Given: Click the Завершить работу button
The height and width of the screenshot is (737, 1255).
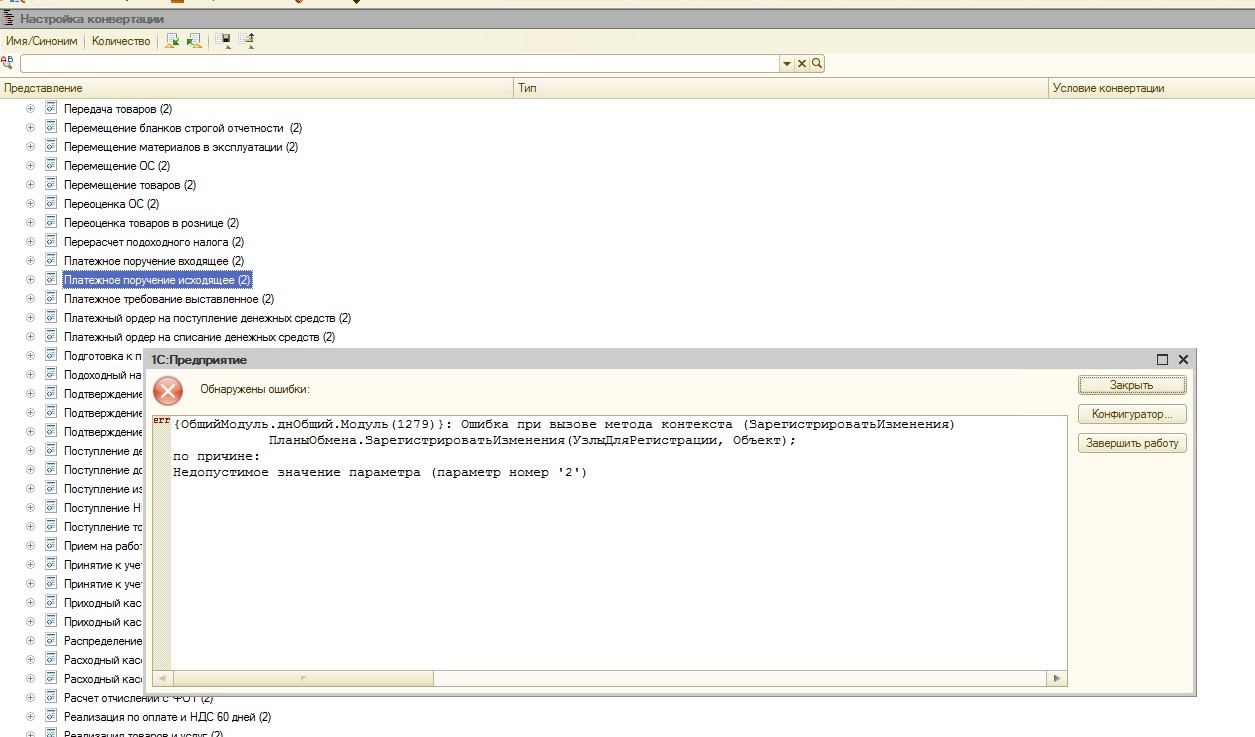Looking at the screenshot, I should [1132, 443].
